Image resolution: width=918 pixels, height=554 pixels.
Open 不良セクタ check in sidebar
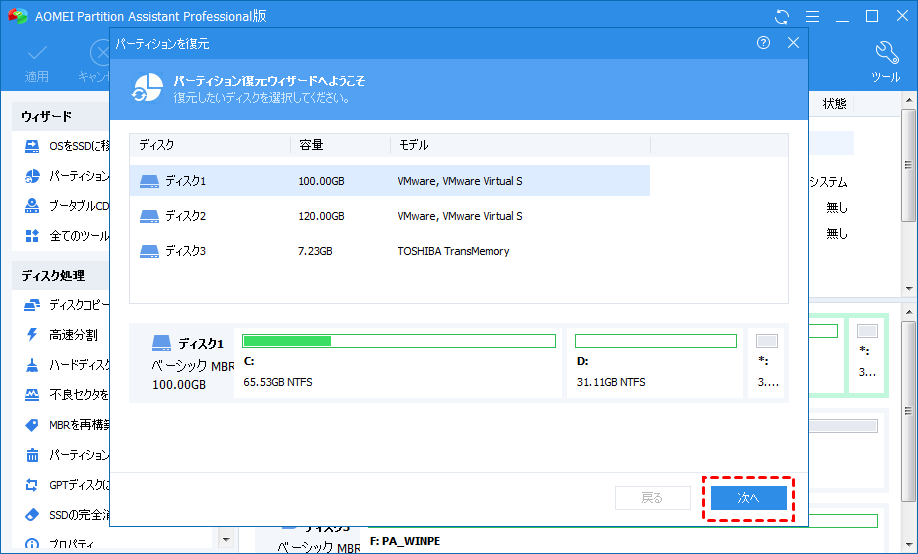[66, 395]
